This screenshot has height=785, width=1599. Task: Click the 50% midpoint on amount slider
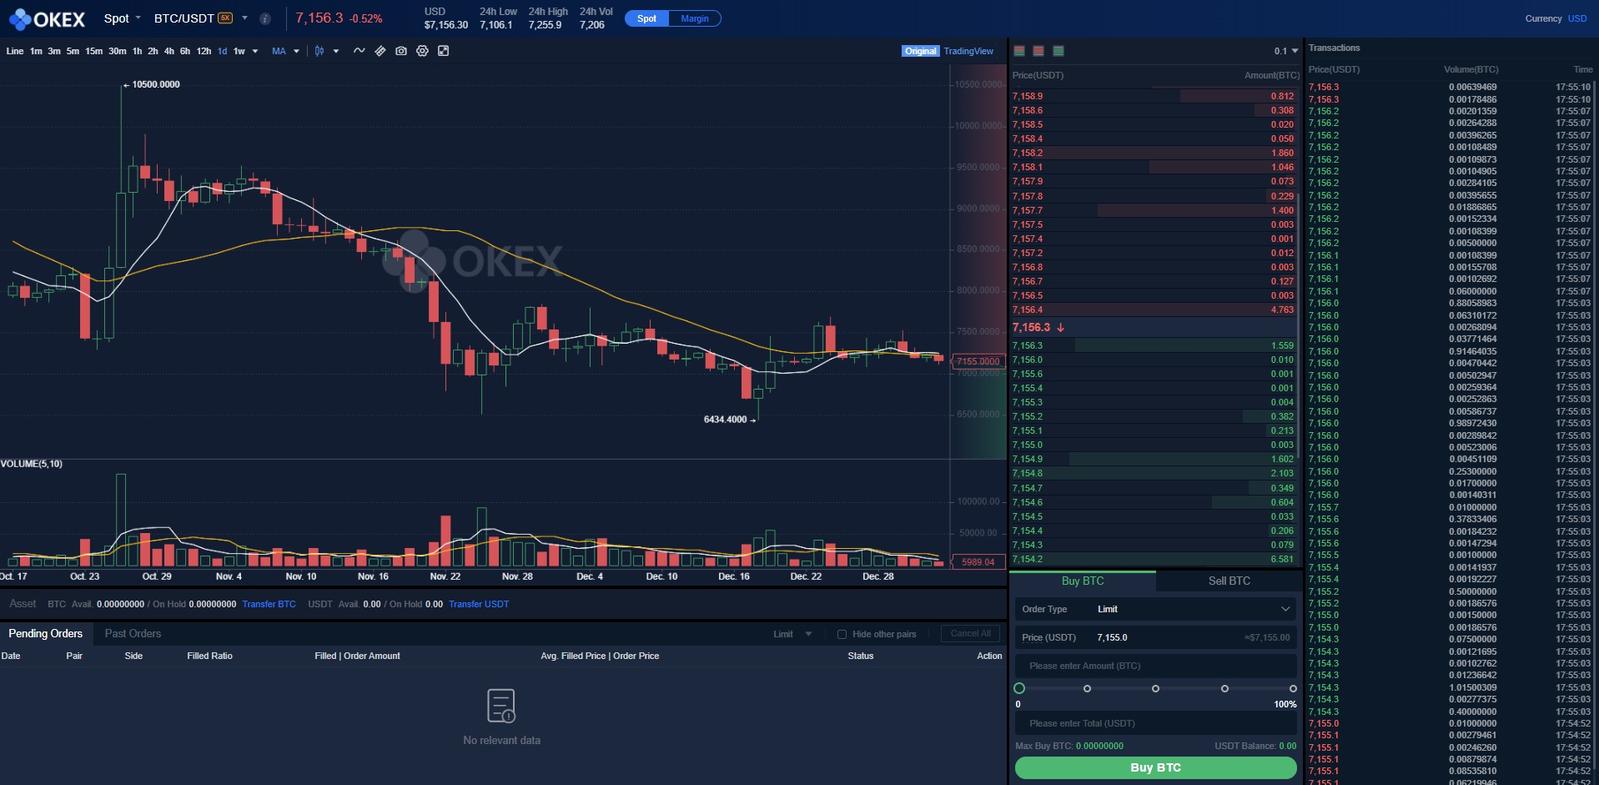coord(1156,688)
